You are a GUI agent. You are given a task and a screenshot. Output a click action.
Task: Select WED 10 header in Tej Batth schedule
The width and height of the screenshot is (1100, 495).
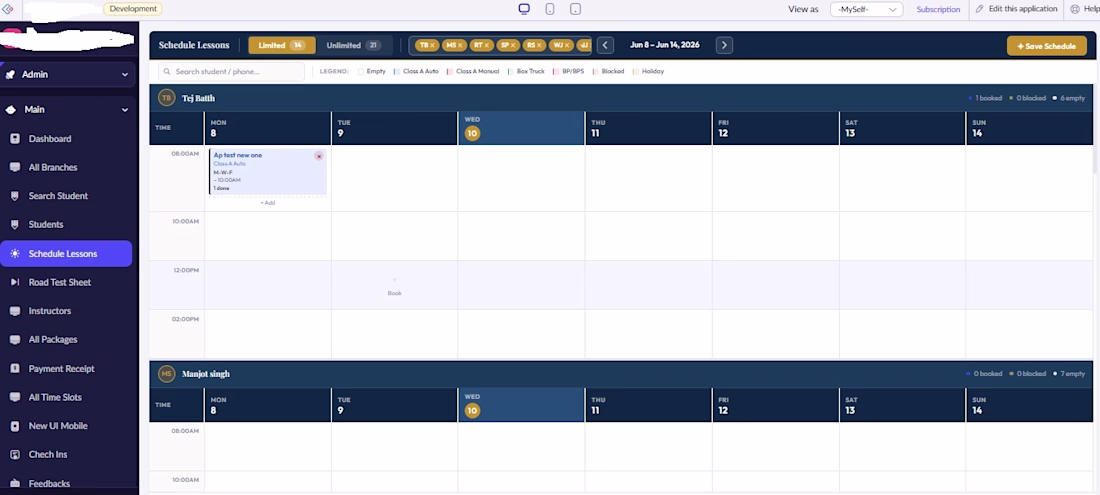(x=521, y=128)
